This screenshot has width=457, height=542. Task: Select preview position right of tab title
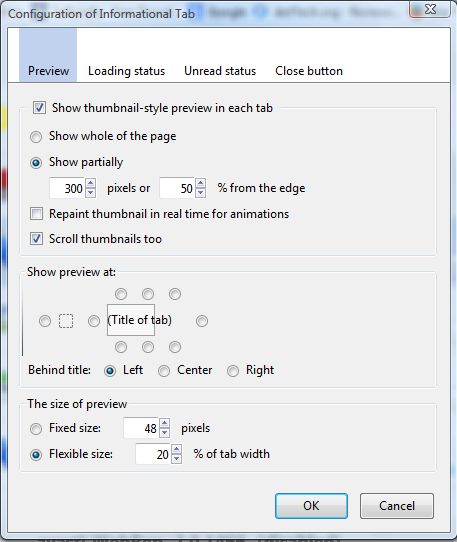(x=202, y=321)
